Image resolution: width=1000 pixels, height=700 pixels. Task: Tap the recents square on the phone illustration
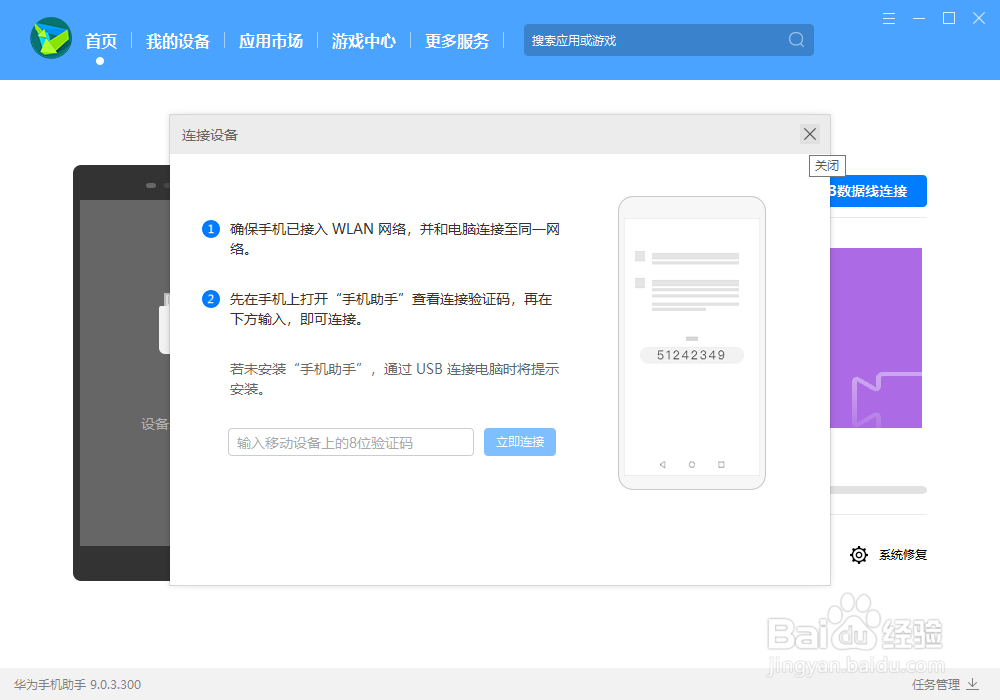(719, 464)
